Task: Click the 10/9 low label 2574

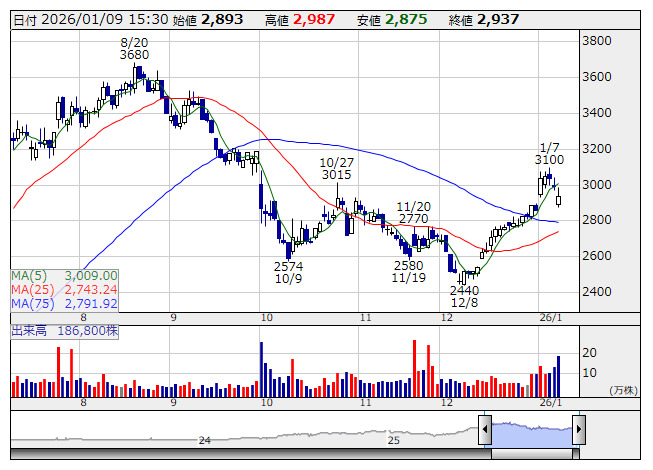Action: [289, 266]
